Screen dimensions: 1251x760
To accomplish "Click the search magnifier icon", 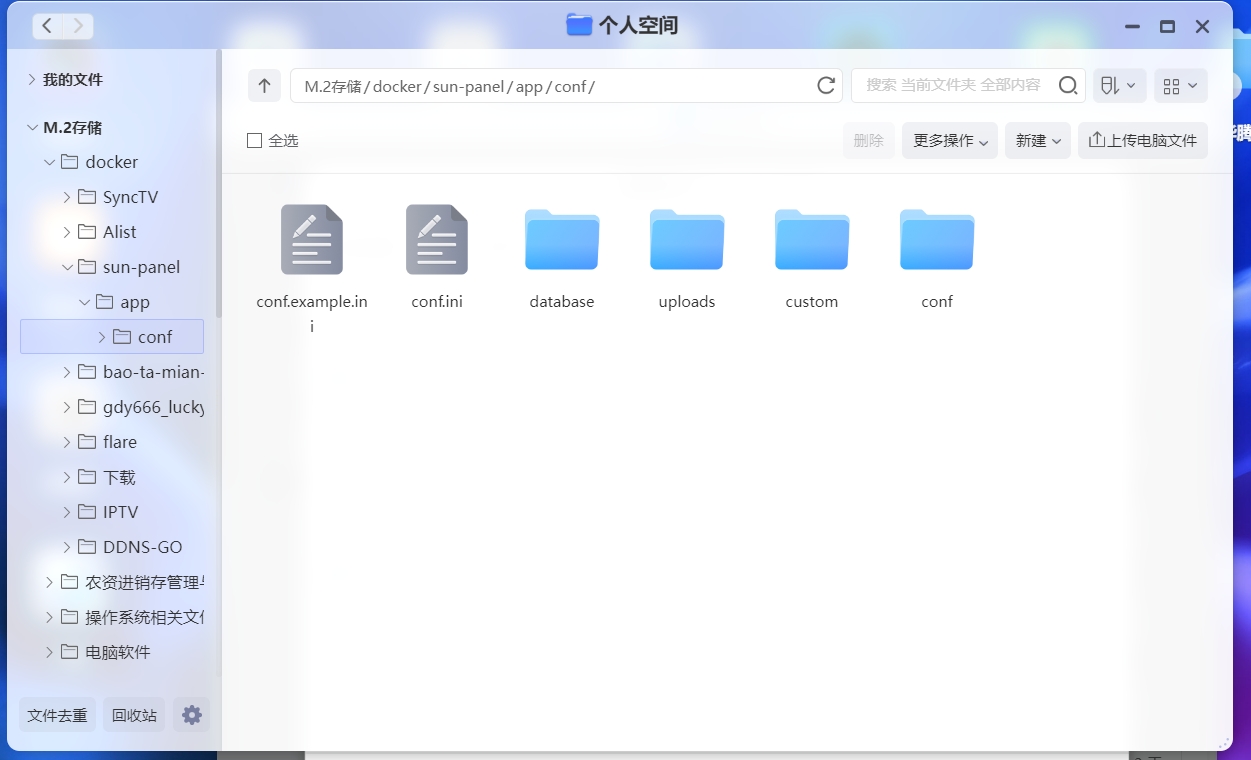I will click(x=1068, y=86).
